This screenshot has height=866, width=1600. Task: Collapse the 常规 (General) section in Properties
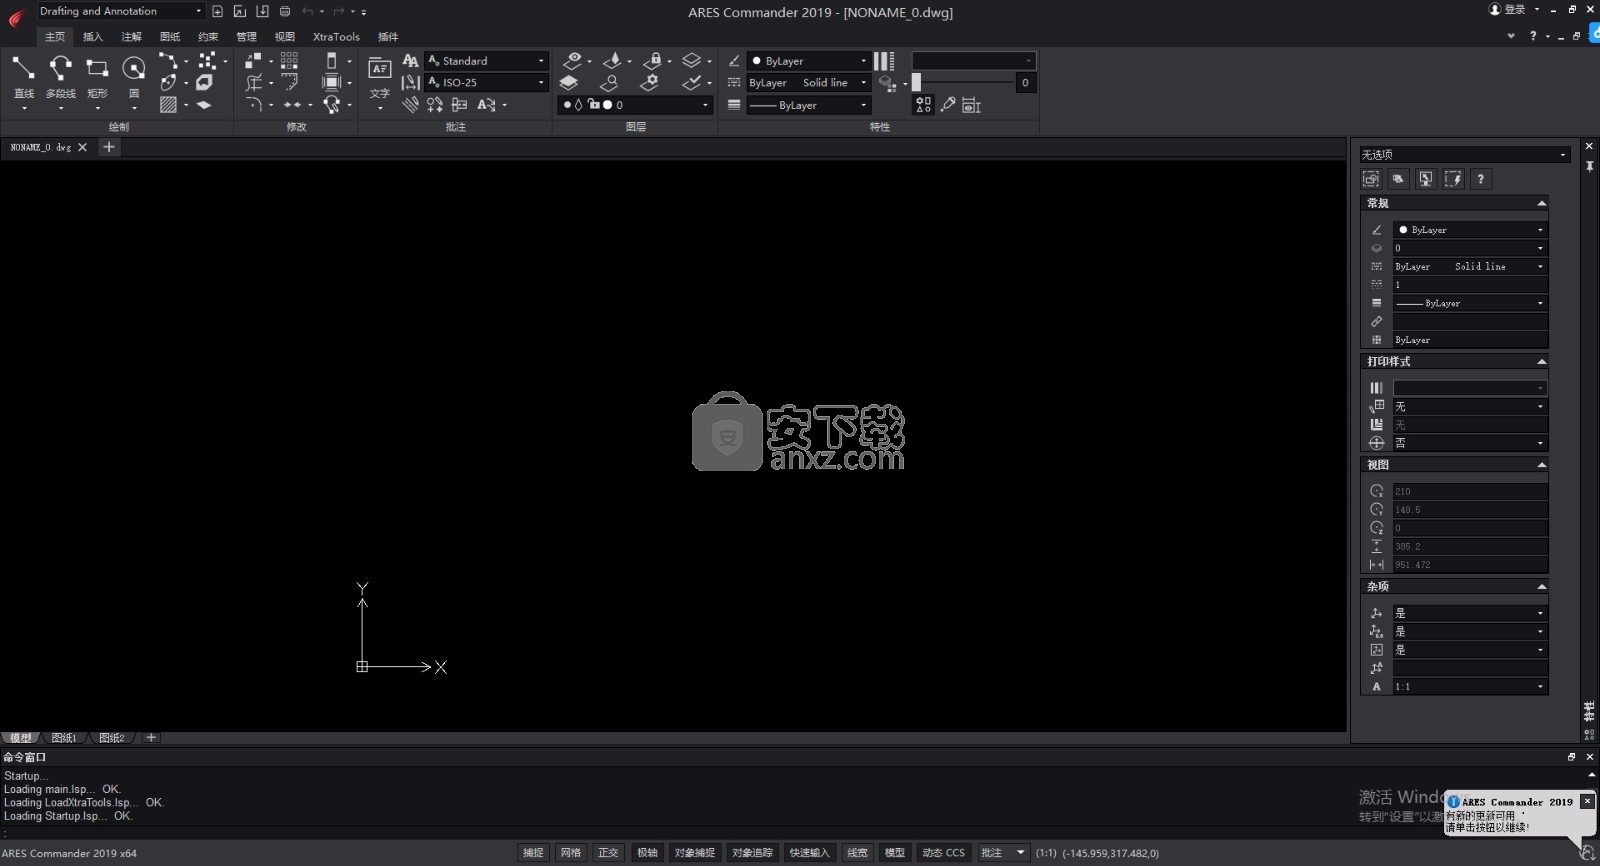click(1541, 203)
